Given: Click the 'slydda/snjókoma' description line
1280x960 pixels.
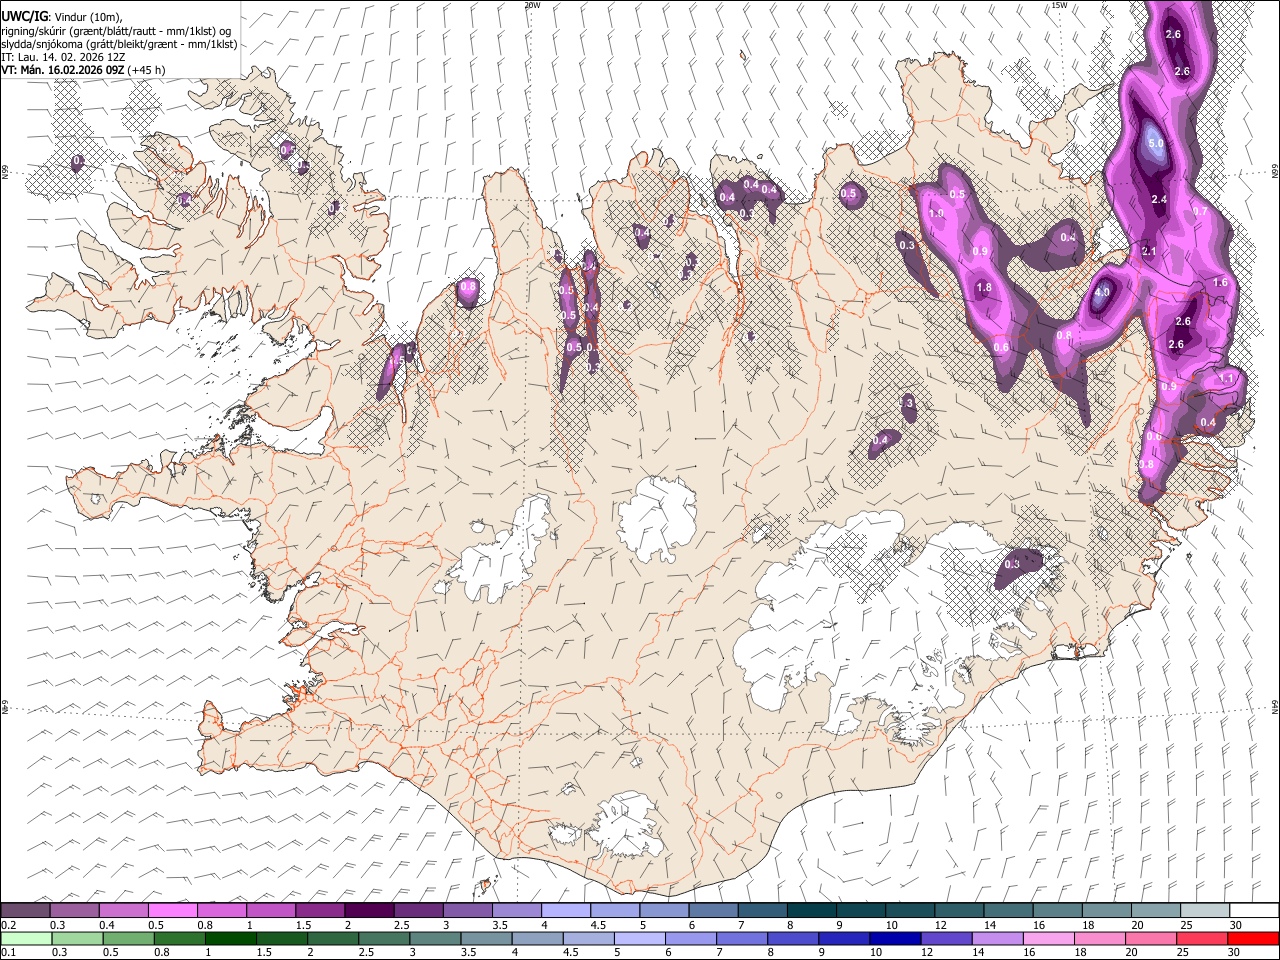Looking at the screenshot, I should tap(119, 44).
